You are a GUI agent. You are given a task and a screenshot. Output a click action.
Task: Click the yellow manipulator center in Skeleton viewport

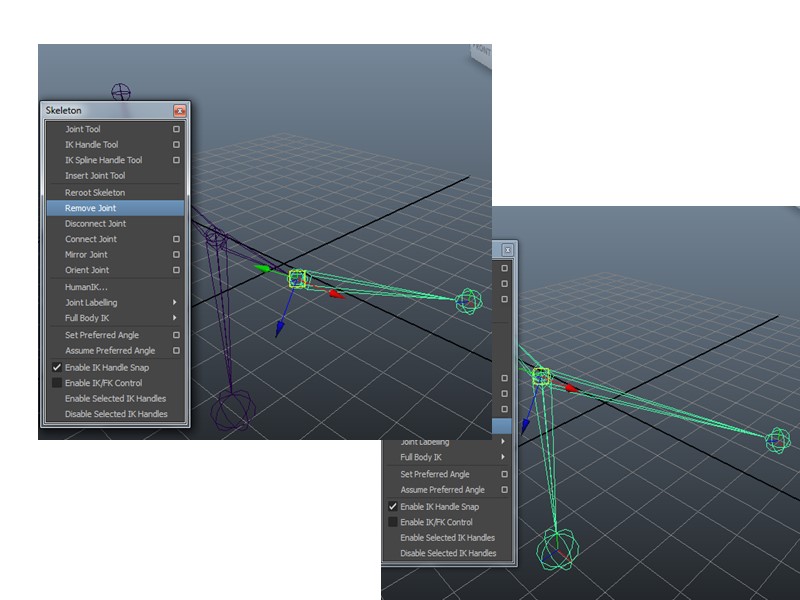coord(297,279)
